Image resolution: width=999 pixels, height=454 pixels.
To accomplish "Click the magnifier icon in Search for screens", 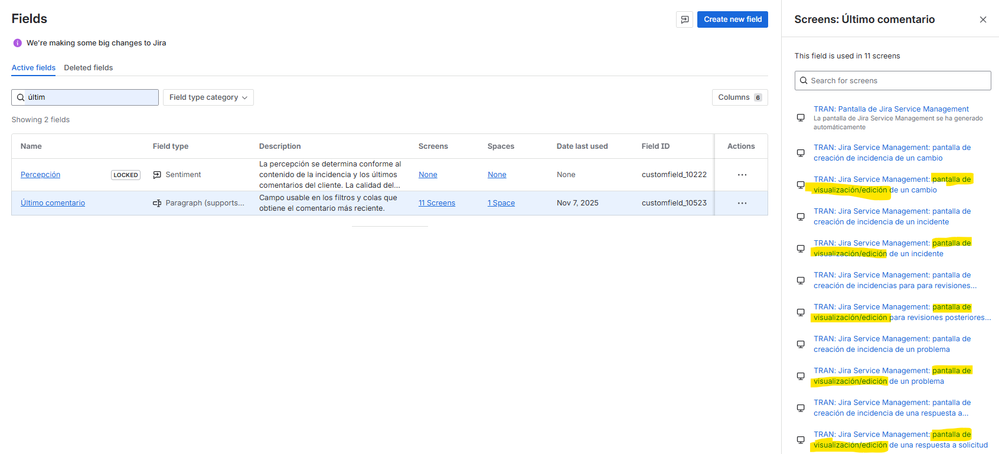I will pyautogui.click(x=804, y=81).
